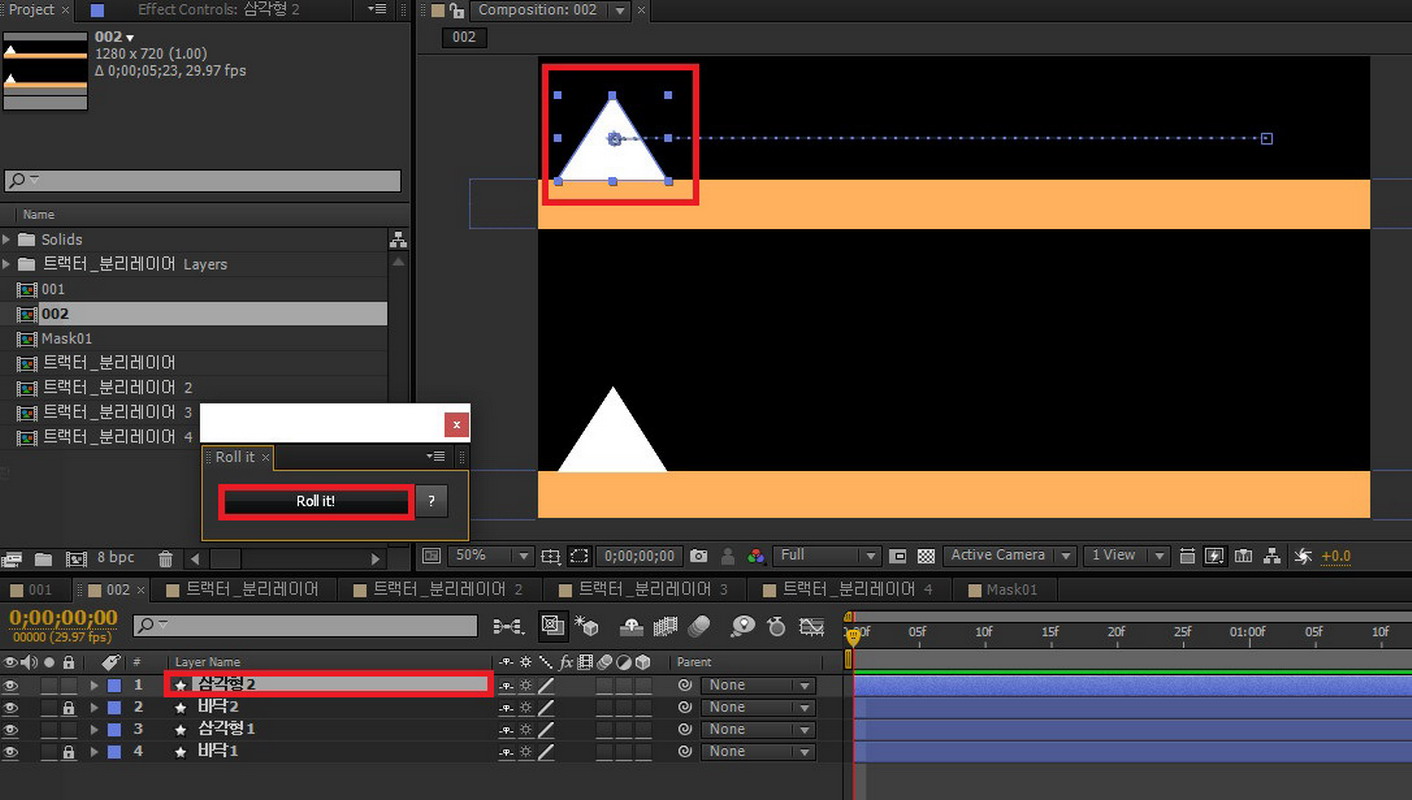Image resolution: width=1412 pixels, height=800 pixels.
Task: Expand the Solids folder in Project panel
Action: point(8,240)
